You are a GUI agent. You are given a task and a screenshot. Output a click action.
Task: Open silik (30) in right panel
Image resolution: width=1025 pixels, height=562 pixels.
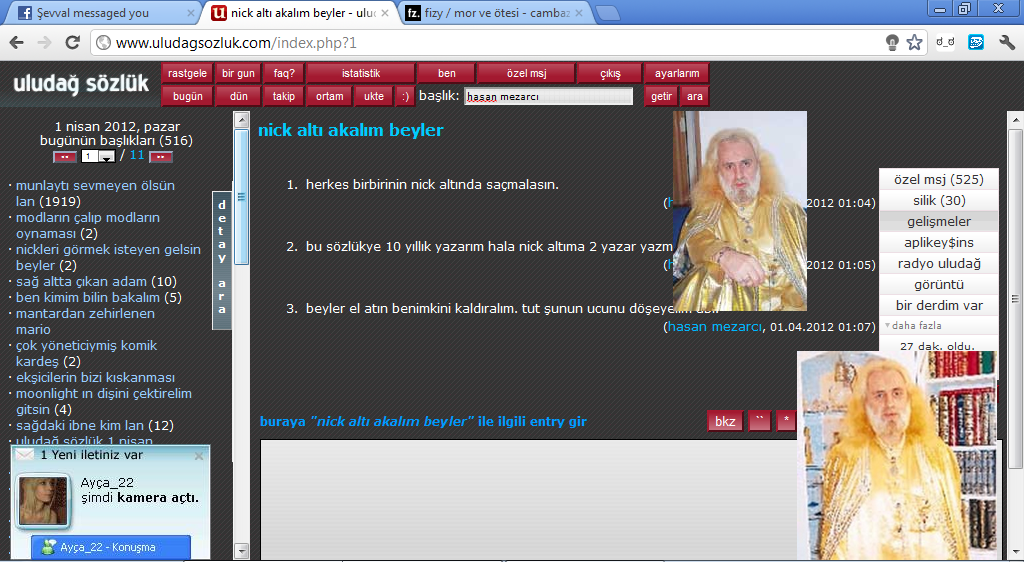[x=939, y=200]
